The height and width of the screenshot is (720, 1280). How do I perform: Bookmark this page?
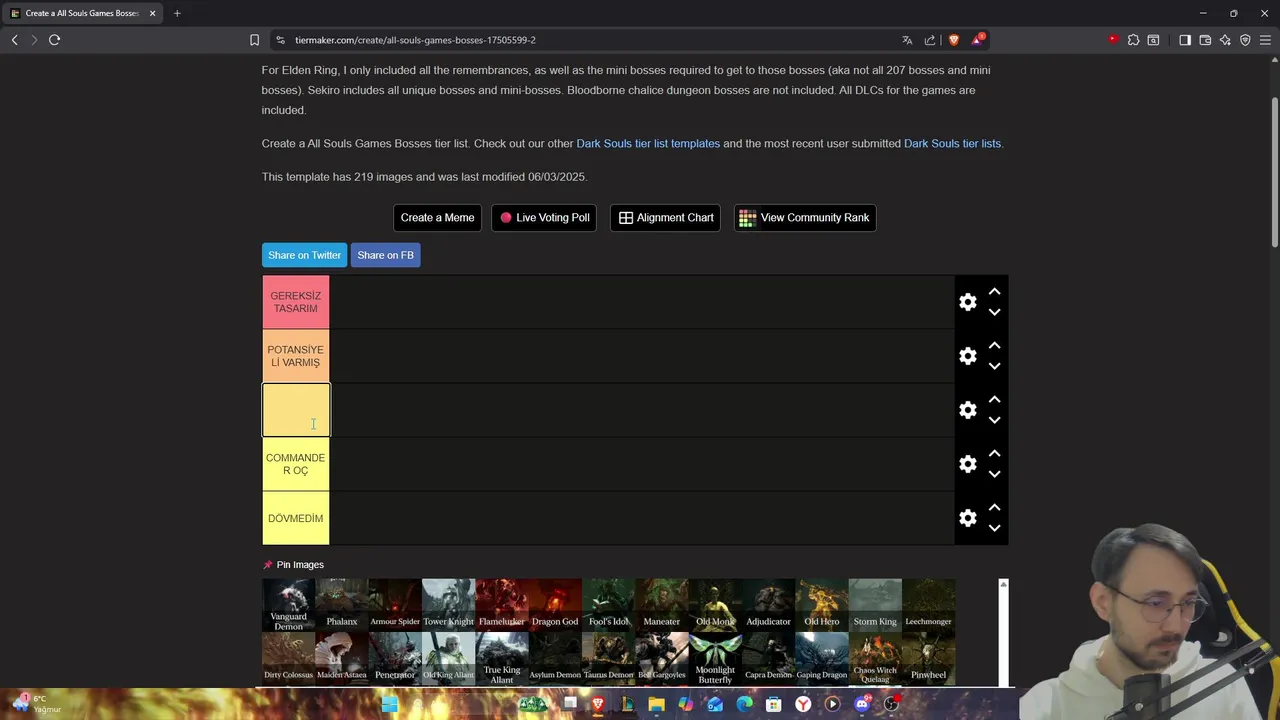pyautogui.click(x=254, y=40)
